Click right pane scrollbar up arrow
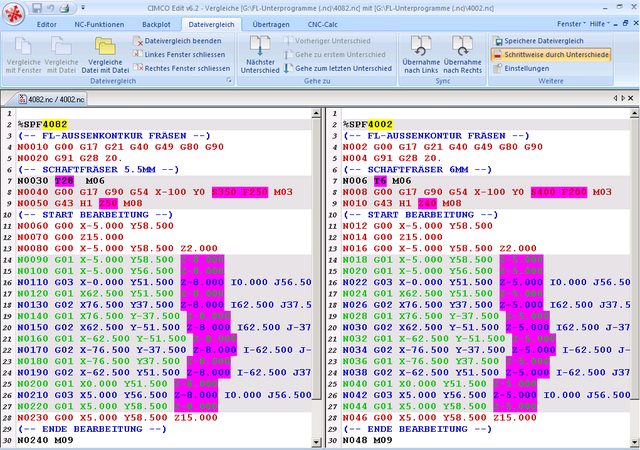 point(634,113)
